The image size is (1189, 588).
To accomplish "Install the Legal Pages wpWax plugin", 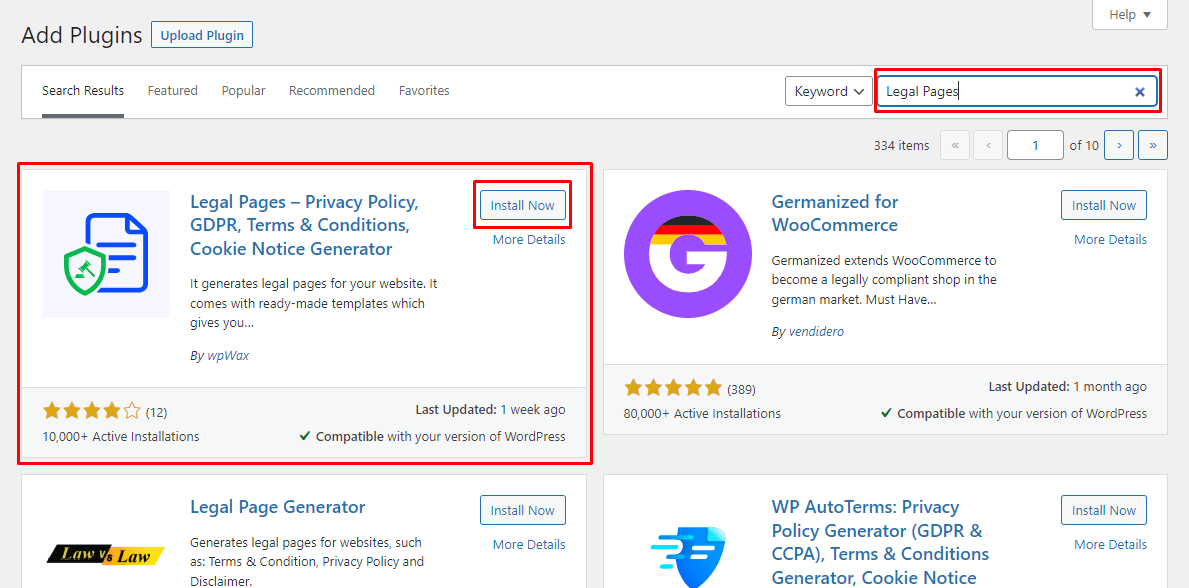I will pos(522,205).
